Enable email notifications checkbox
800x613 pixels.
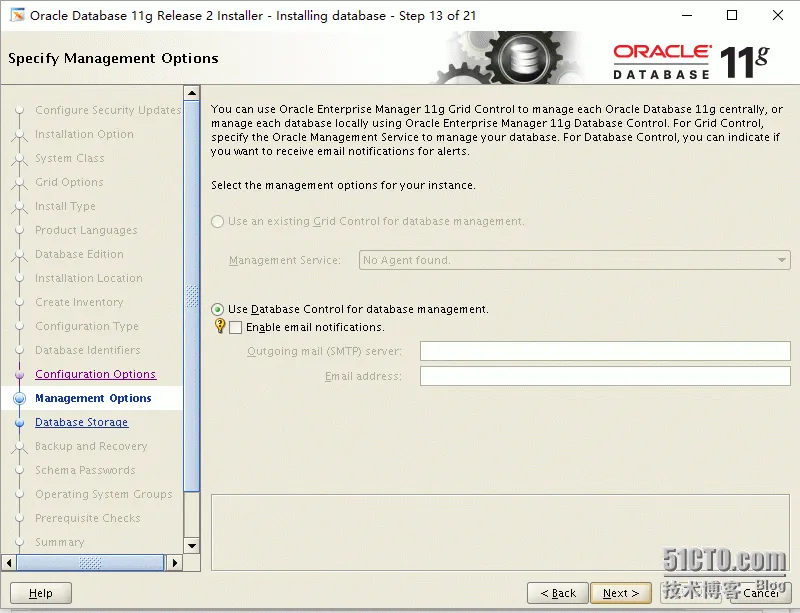click(x=236, y=327)
